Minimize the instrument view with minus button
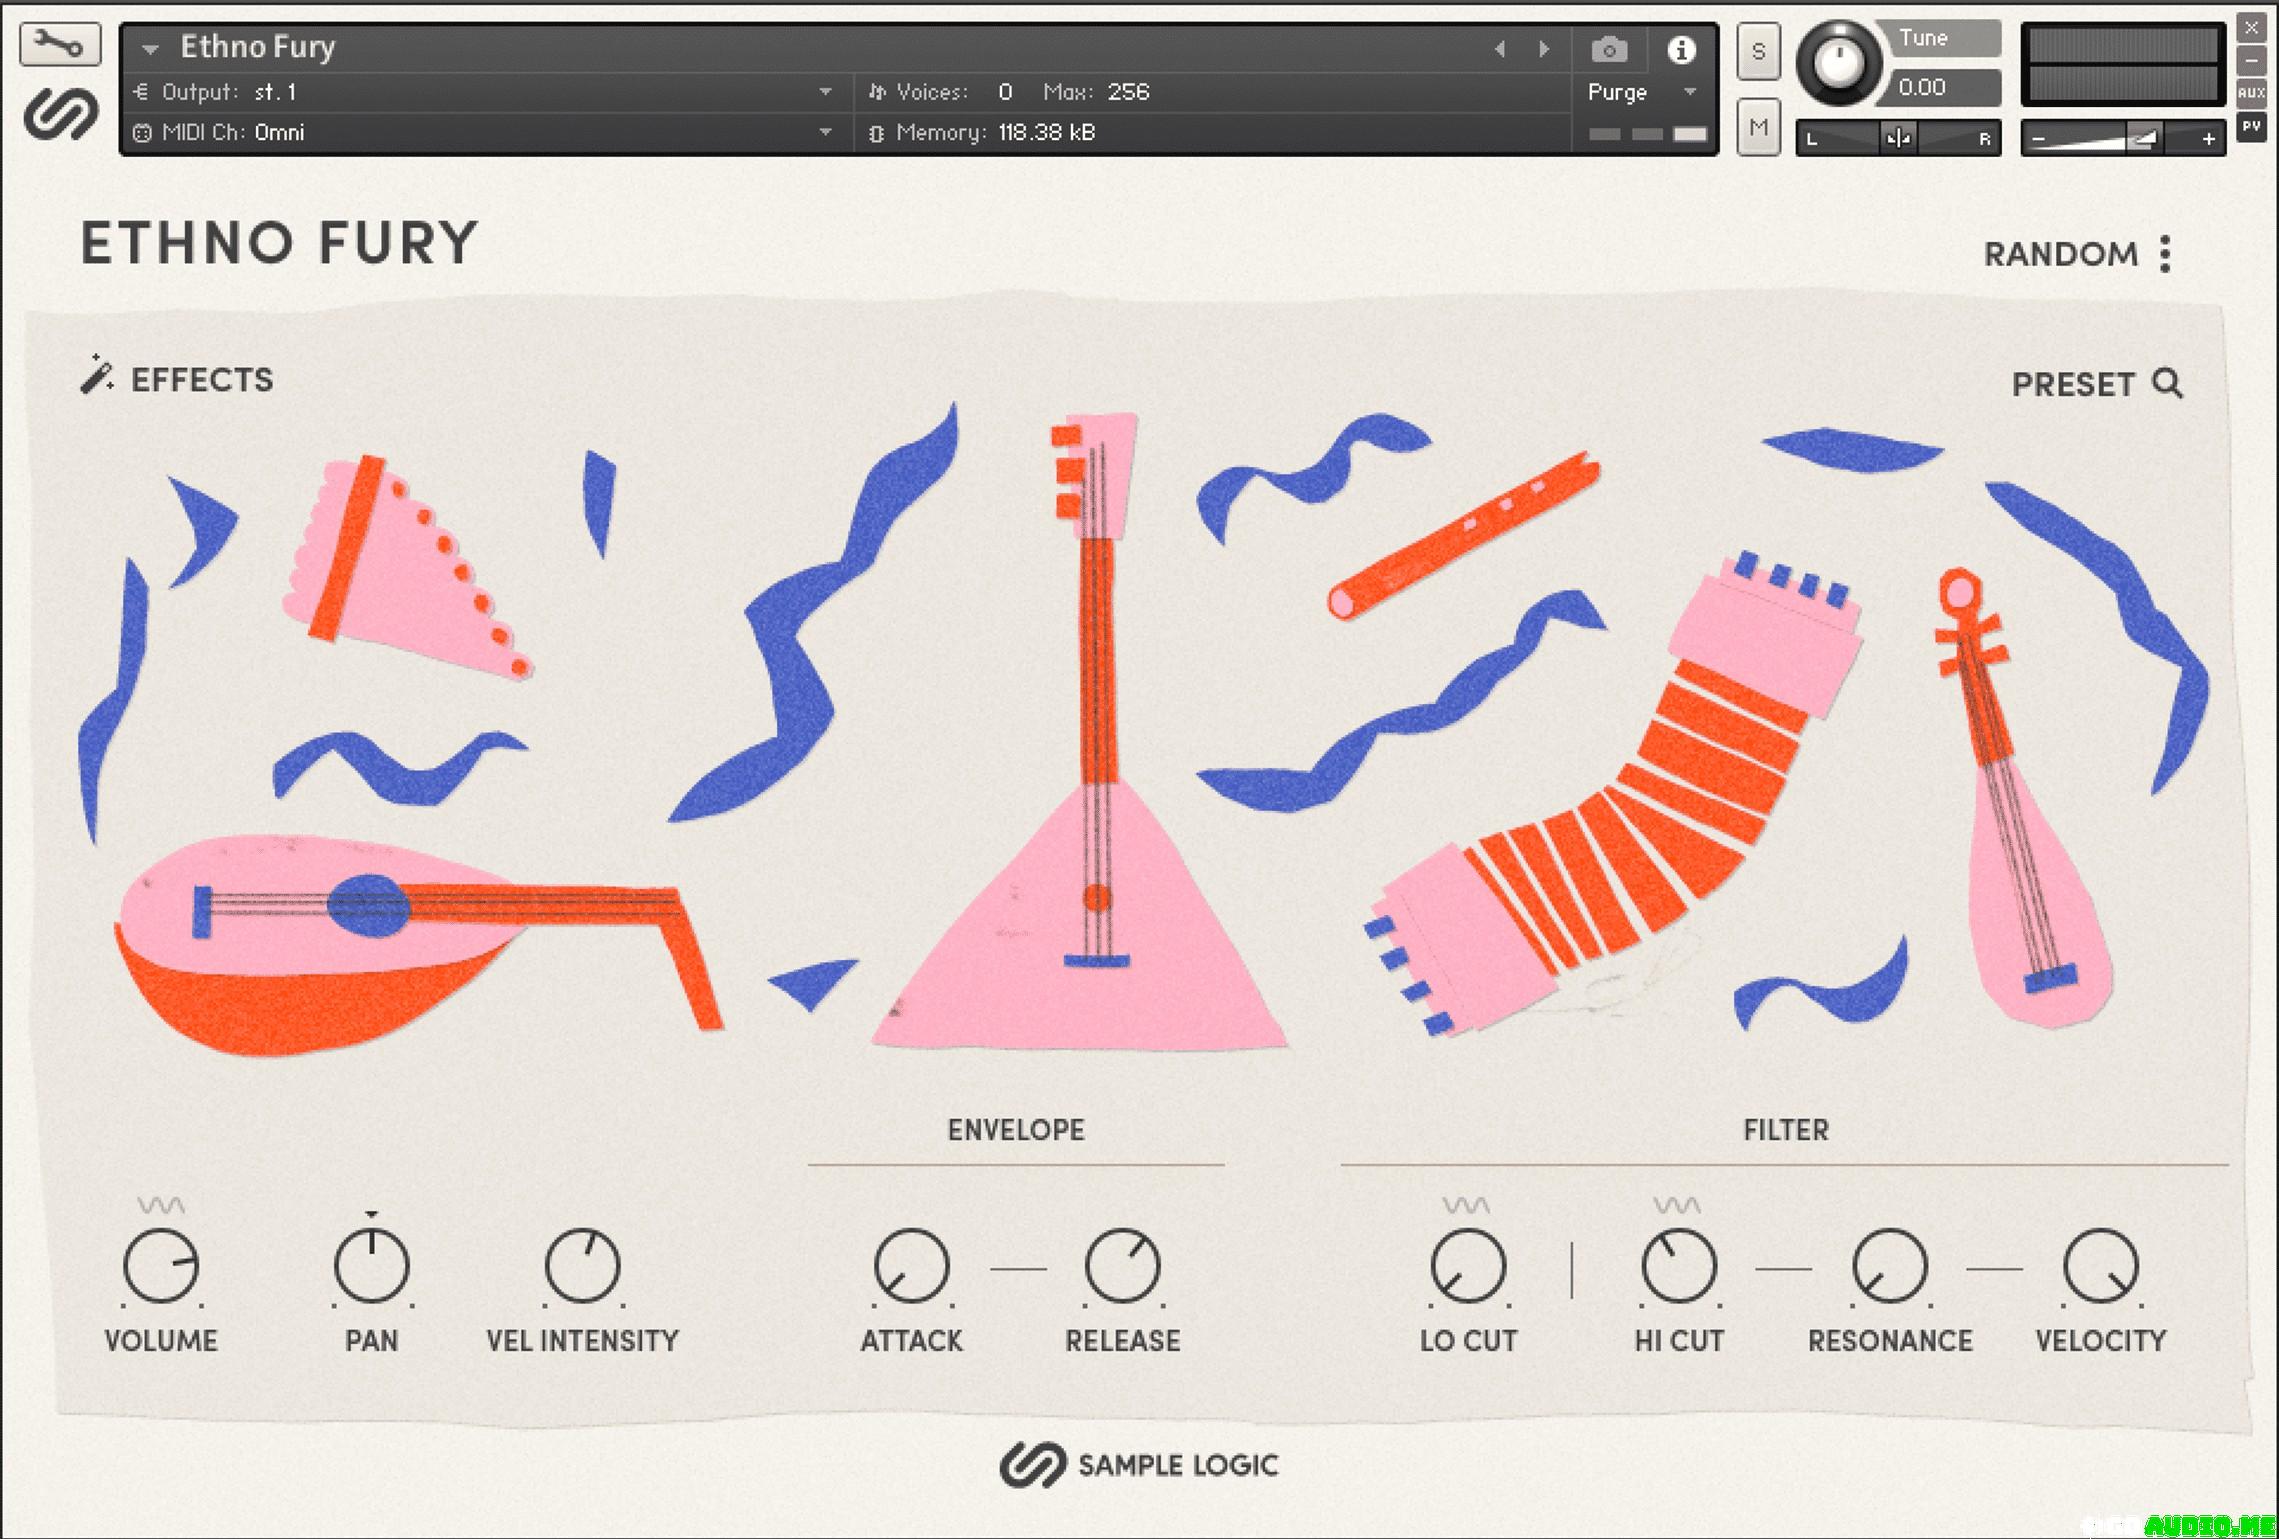 point(2251,60)
